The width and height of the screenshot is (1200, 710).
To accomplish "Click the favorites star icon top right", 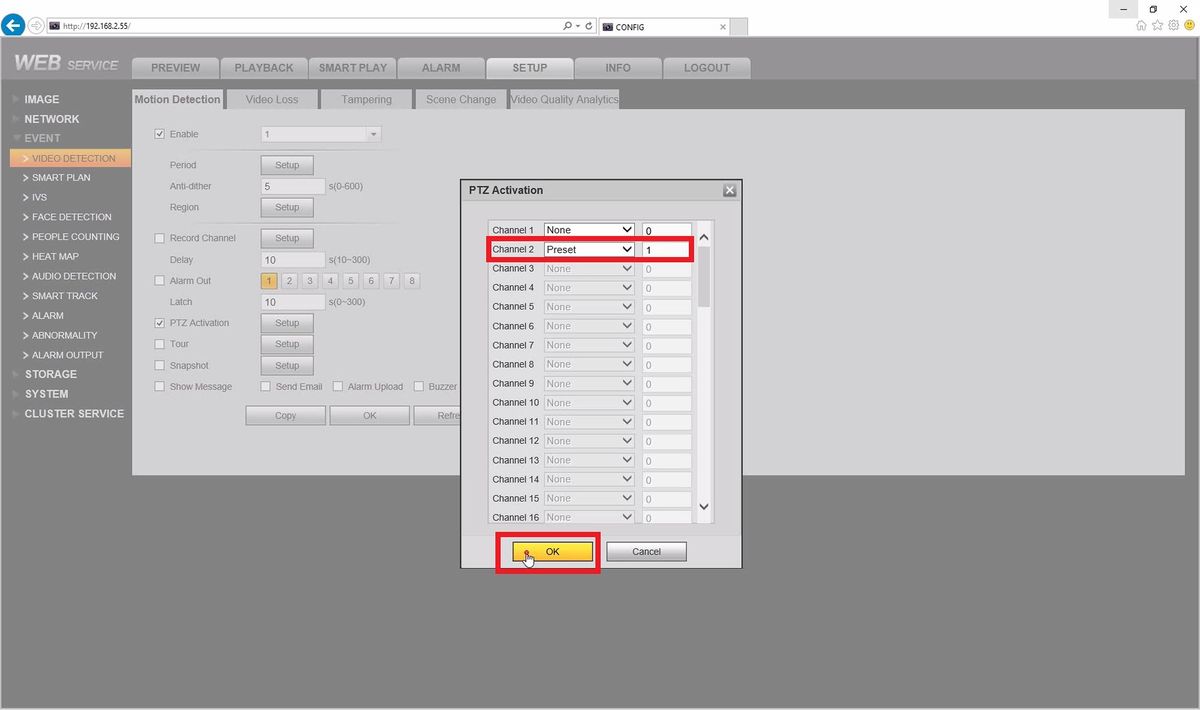I will [1158, 26].
